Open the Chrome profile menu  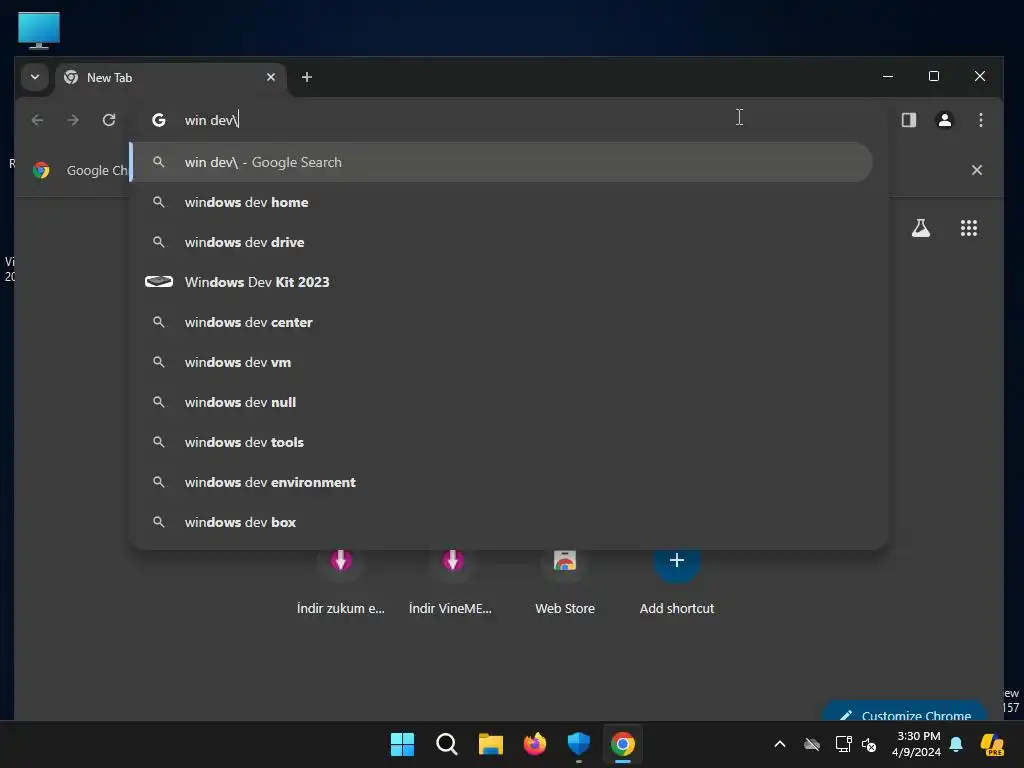point(944,120)
